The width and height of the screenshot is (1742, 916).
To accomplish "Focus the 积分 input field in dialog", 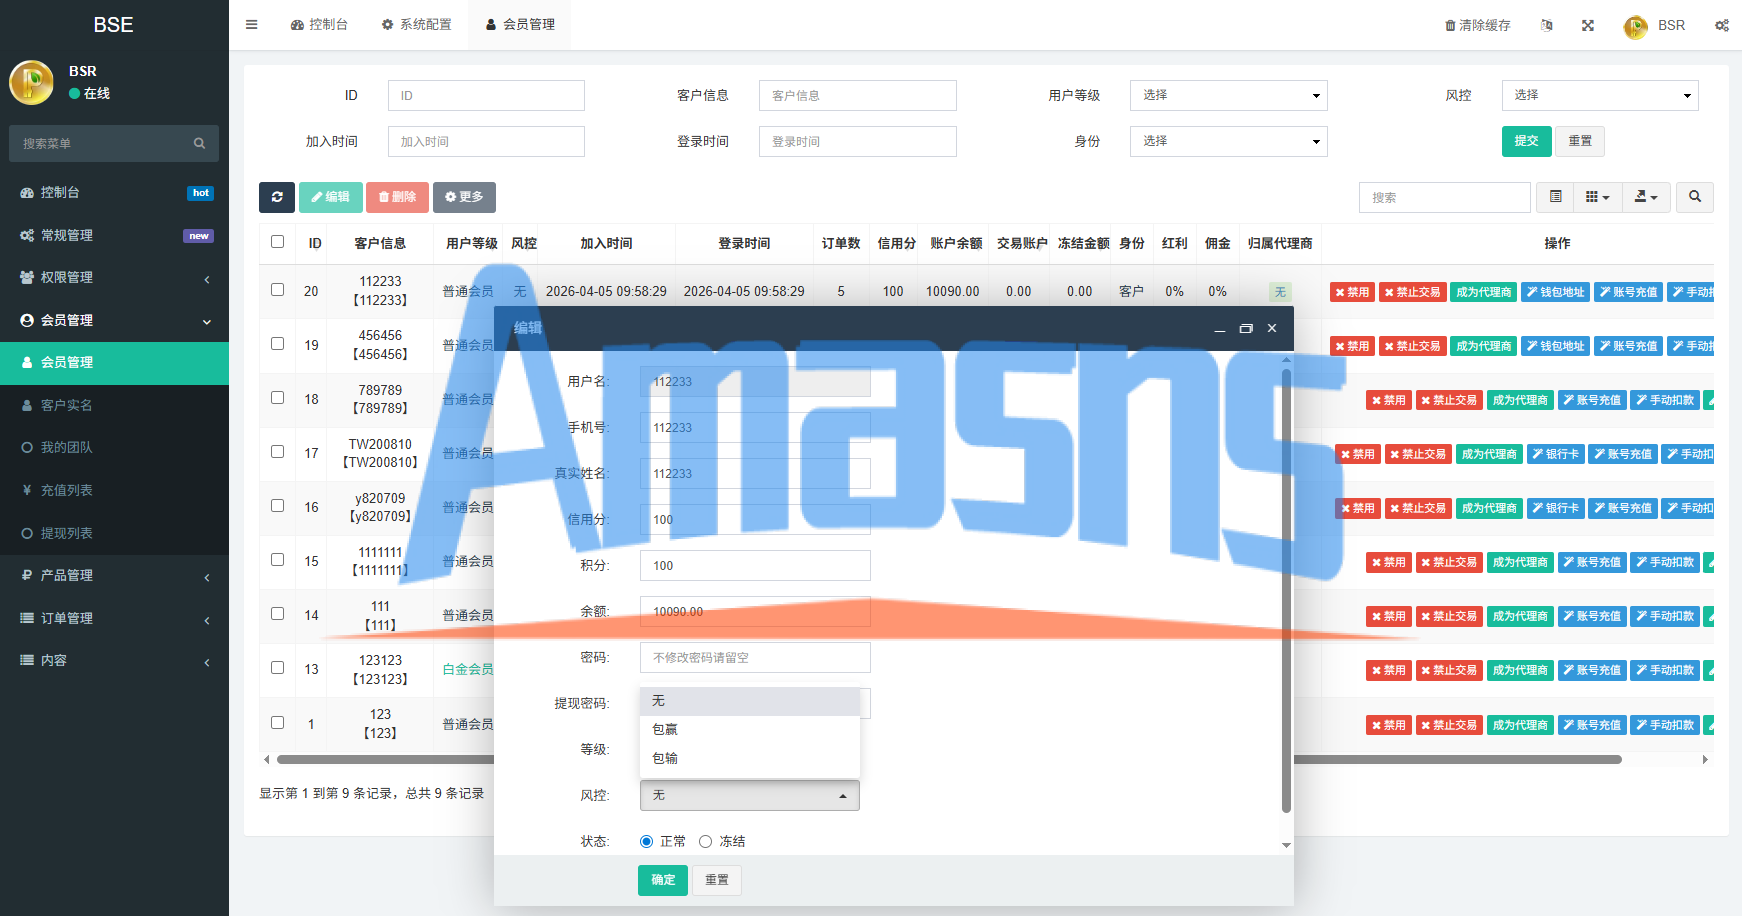I will (x=755, y=566).
